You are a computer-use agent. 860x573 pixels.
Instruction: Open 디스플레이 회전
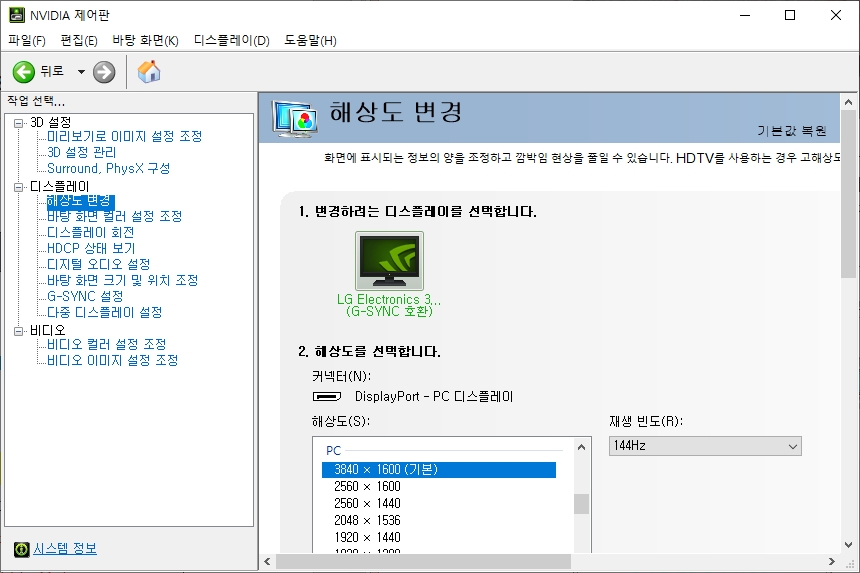coord(90,232)
